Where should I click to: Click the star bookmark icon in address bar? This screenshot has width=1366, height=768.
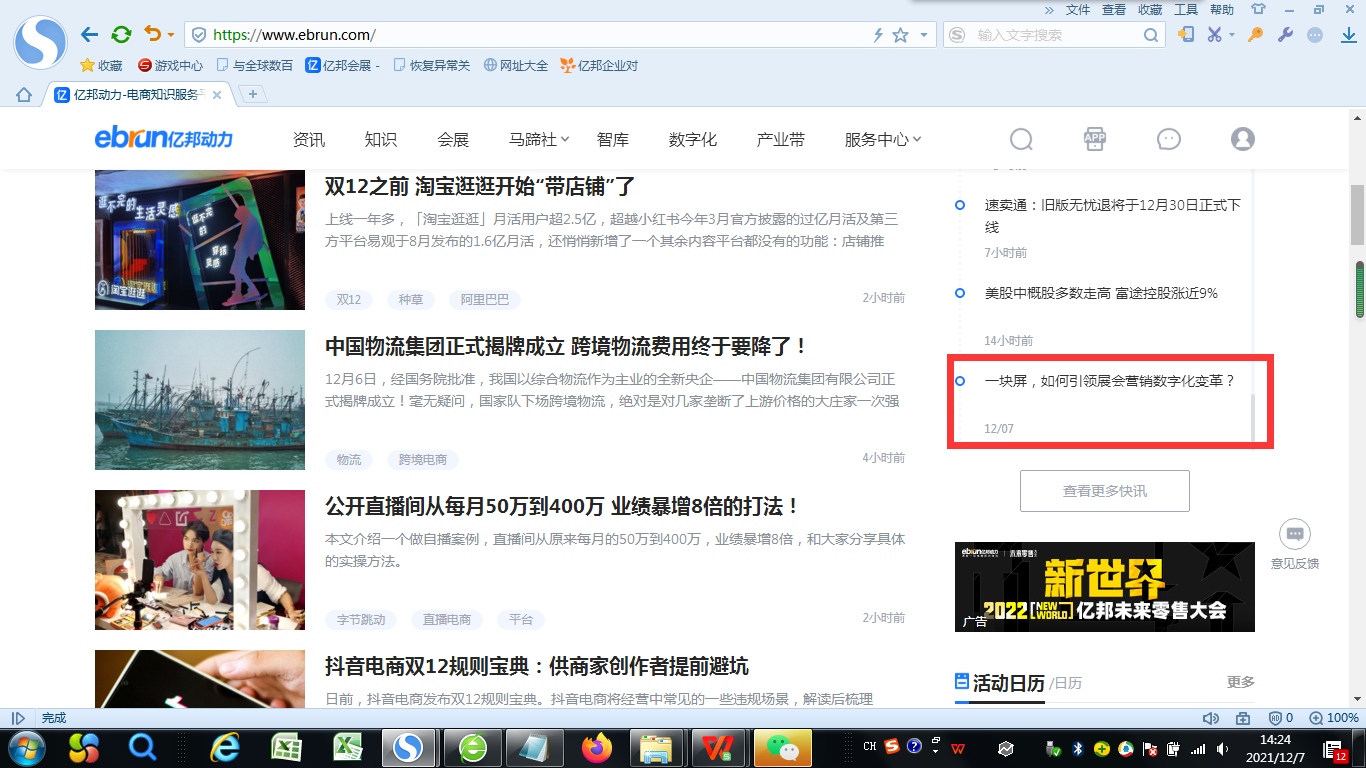point(901,35)
